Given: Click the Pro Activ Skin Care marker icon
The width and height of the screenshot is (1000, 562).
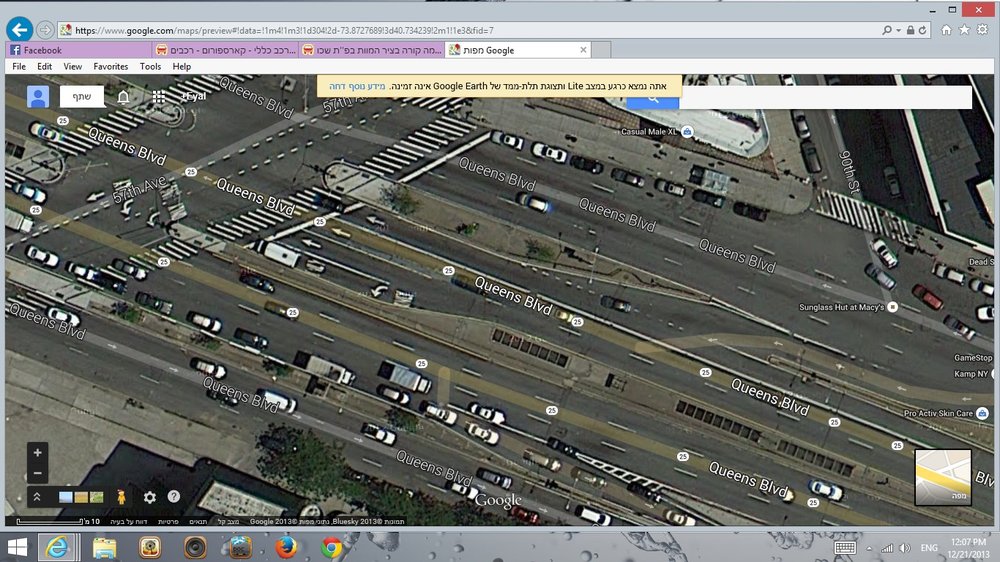Looking at the screenshot, I should pyautogui.click(x=982, y=413).
